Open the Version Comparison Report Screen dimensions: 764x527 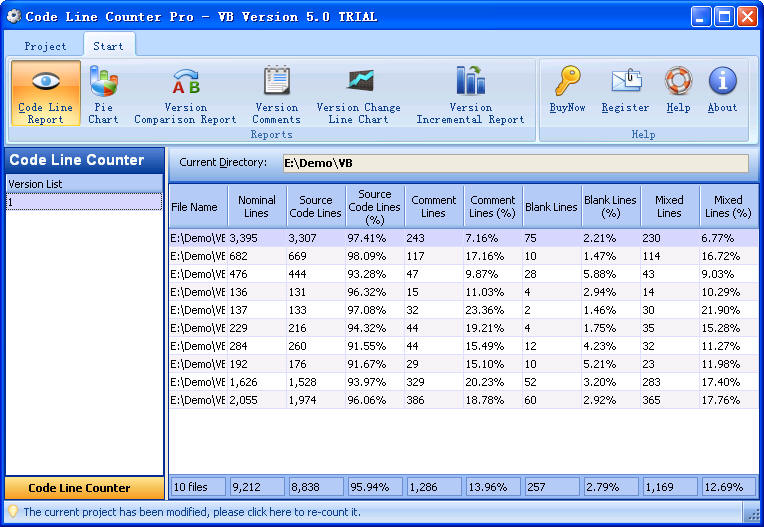pyautogui.click(x=185, y=93)
